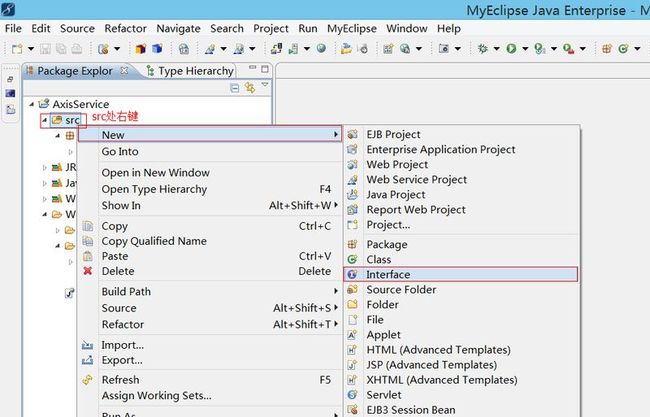Create a new EJB Project
The height and width of the screenshot is (417, 650).
coord(461,134)
